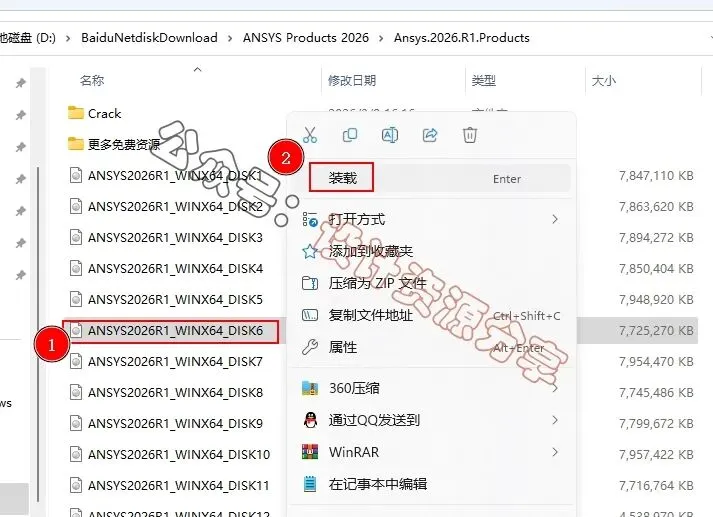
Task: Click the Copy icon in context menu
Action: tap(350, 135)
